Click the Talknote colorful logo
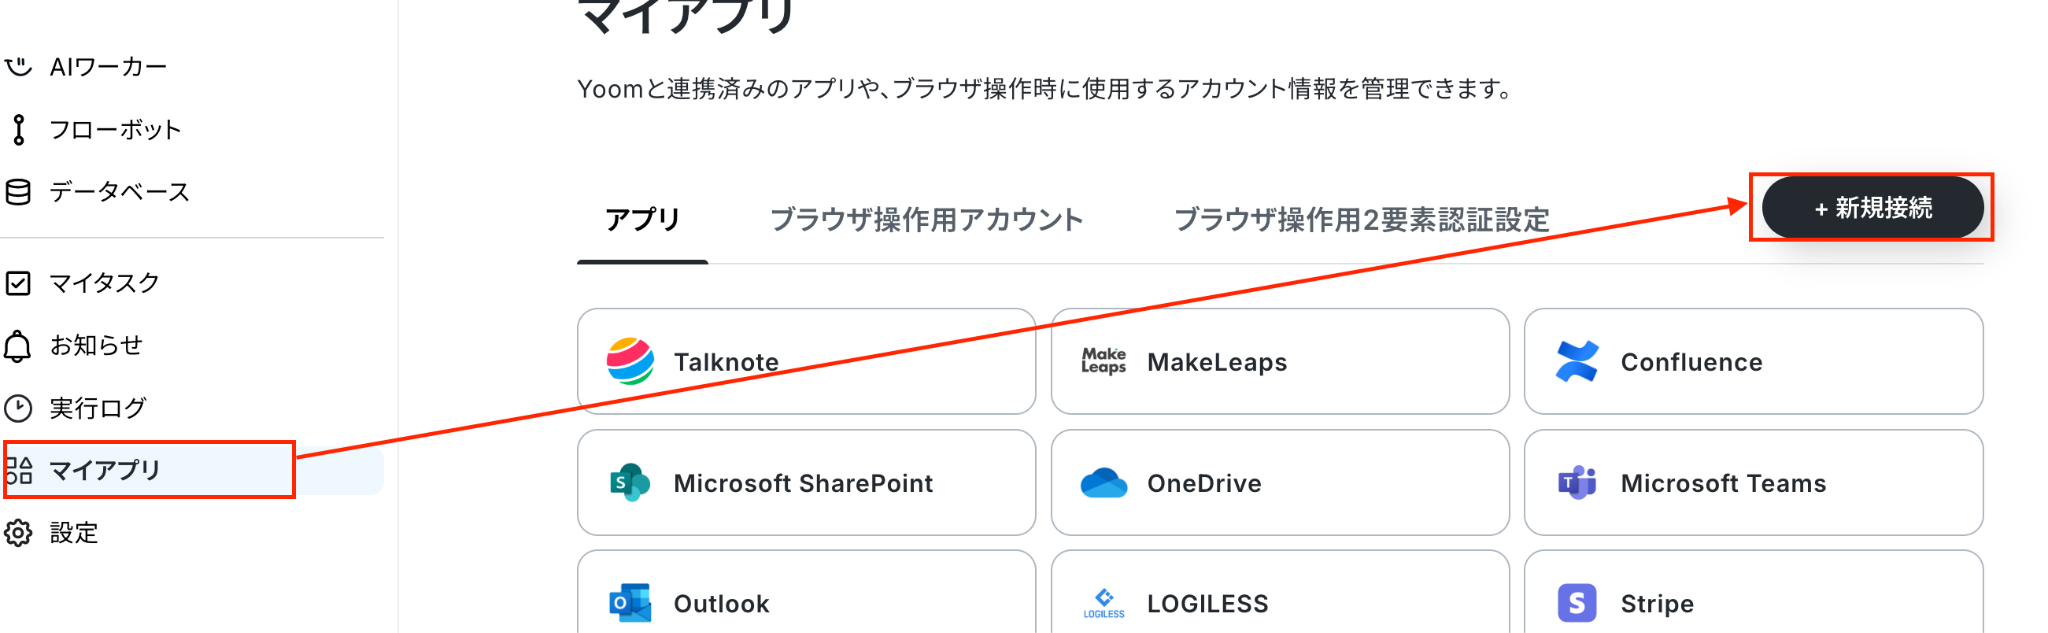The height and width of the screenshot is (633, 2048). coord(630,361)
